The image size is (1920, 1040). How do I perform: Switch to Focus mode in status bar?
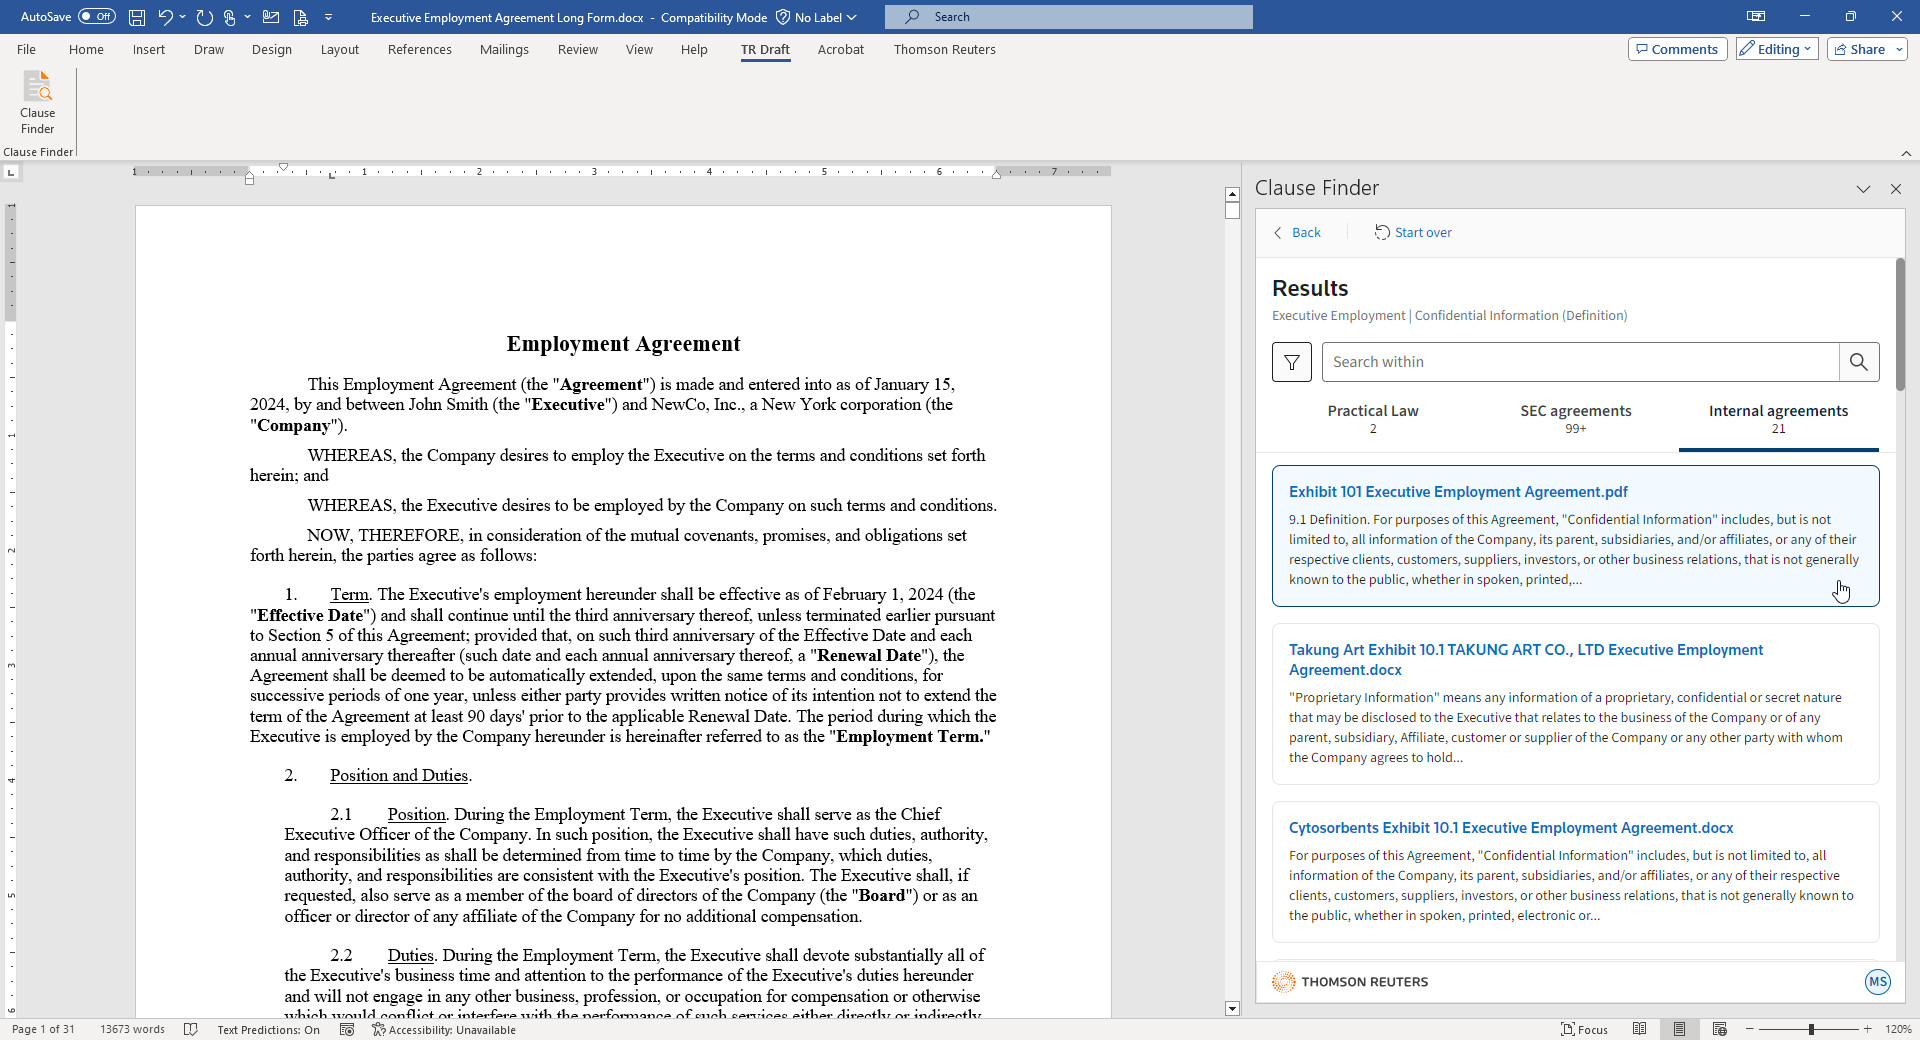click(1585, 1029)
